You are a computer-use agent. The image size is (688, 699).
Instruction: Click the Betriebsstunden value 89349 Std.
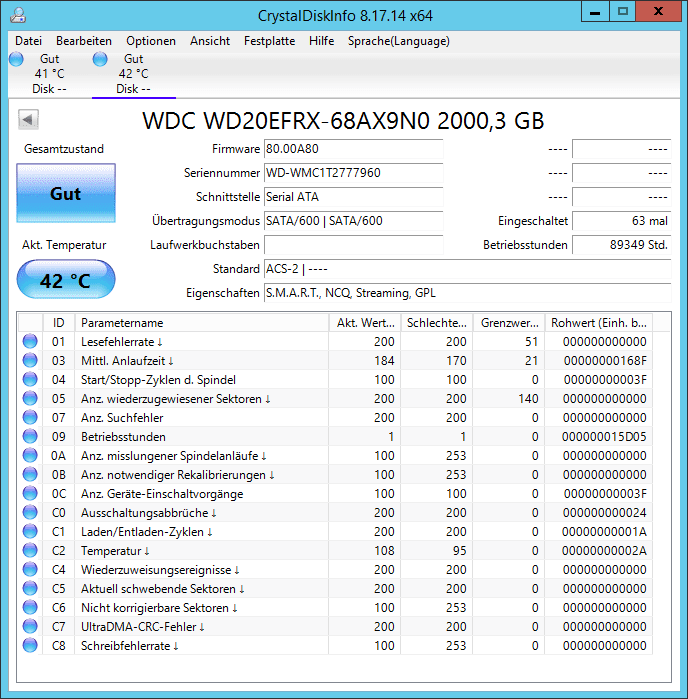coord(622,245)
